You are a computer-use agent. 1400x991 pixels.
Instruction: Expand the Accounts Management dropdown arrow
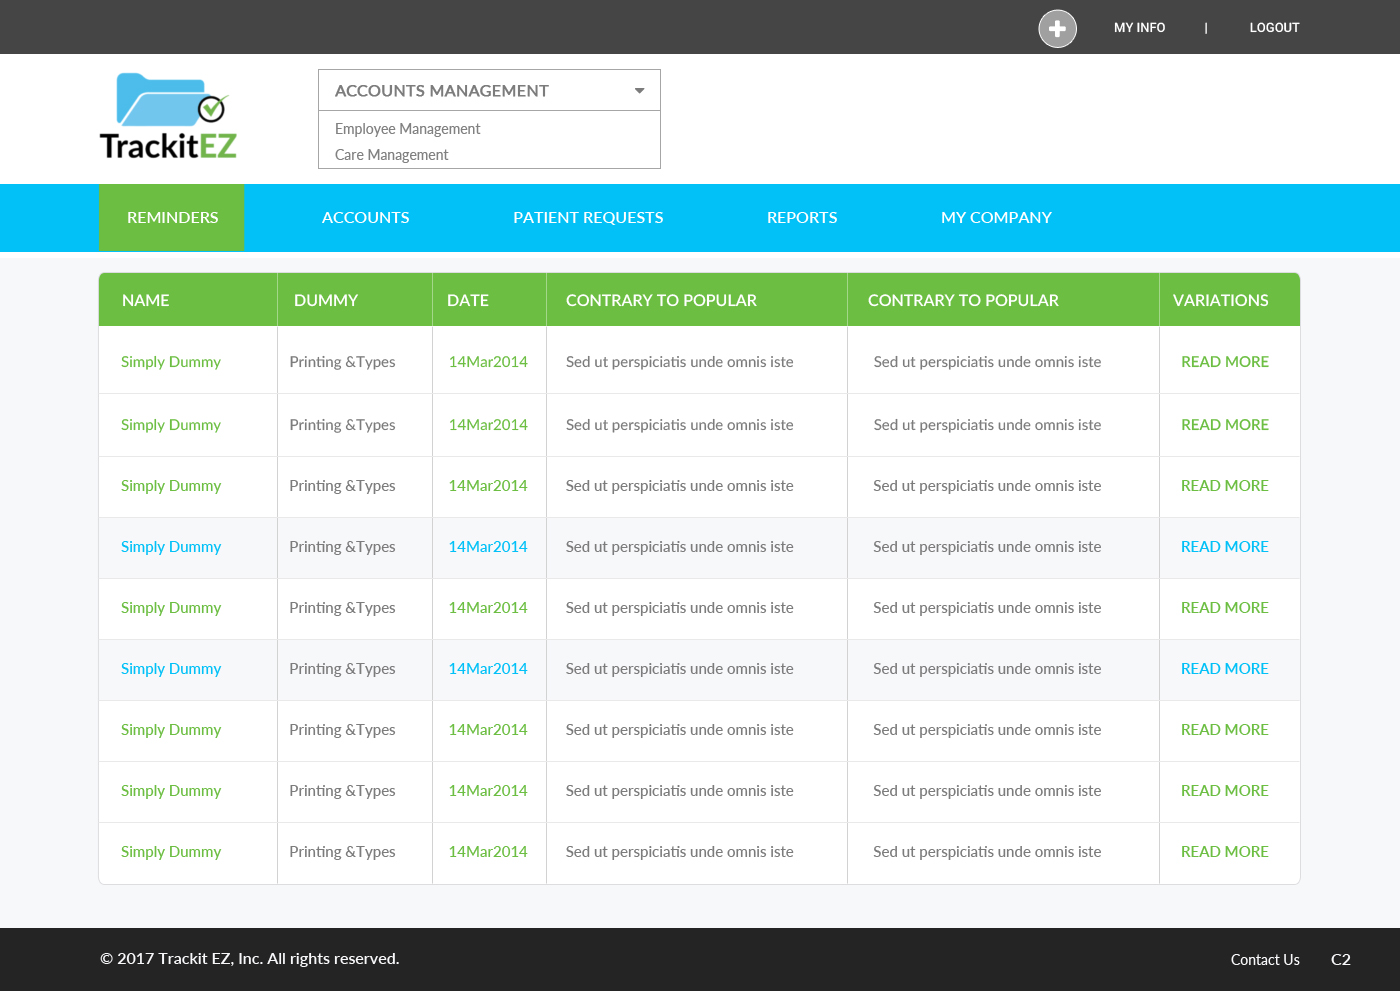pos(639,91)
